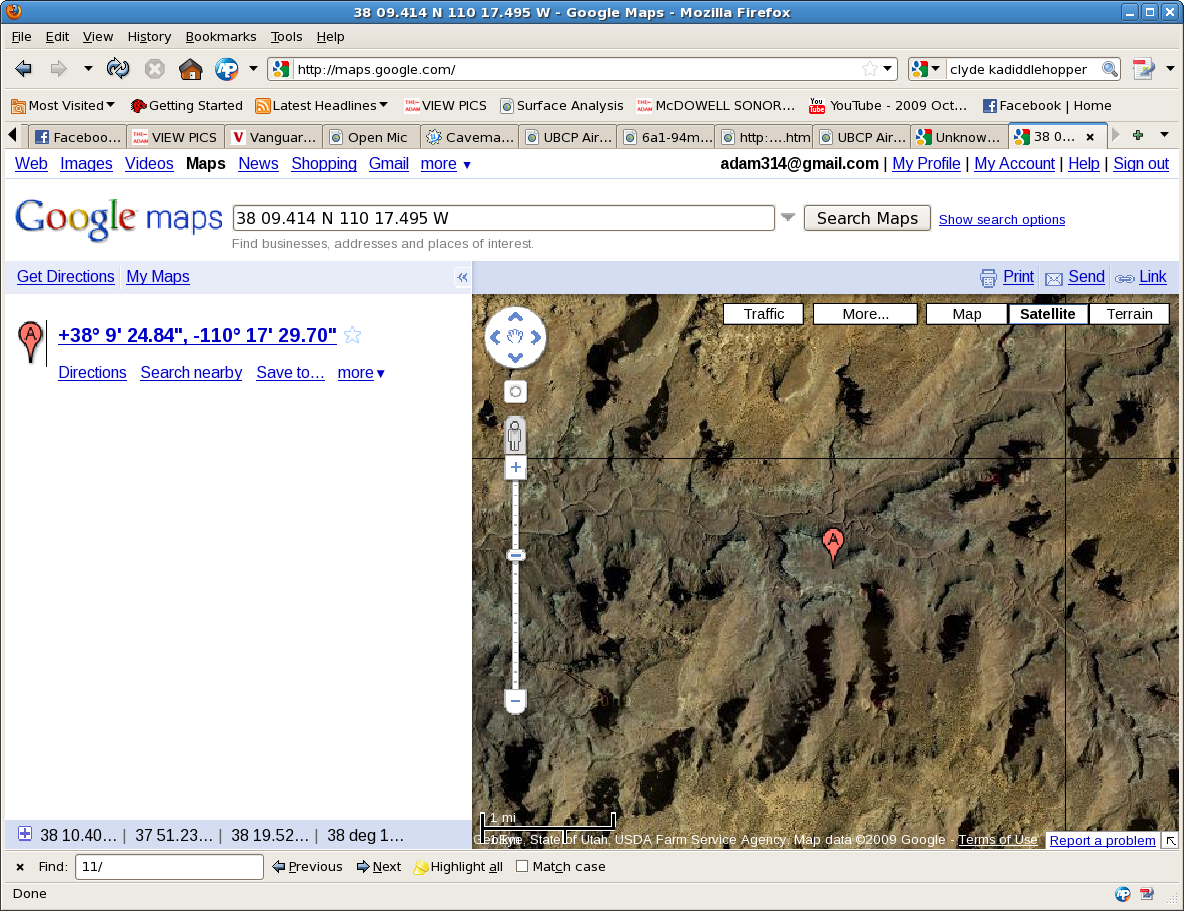Screen dimensions: 1184x911
Task: Reload the page using the refresh icon
Action: (x=118, y=69)
